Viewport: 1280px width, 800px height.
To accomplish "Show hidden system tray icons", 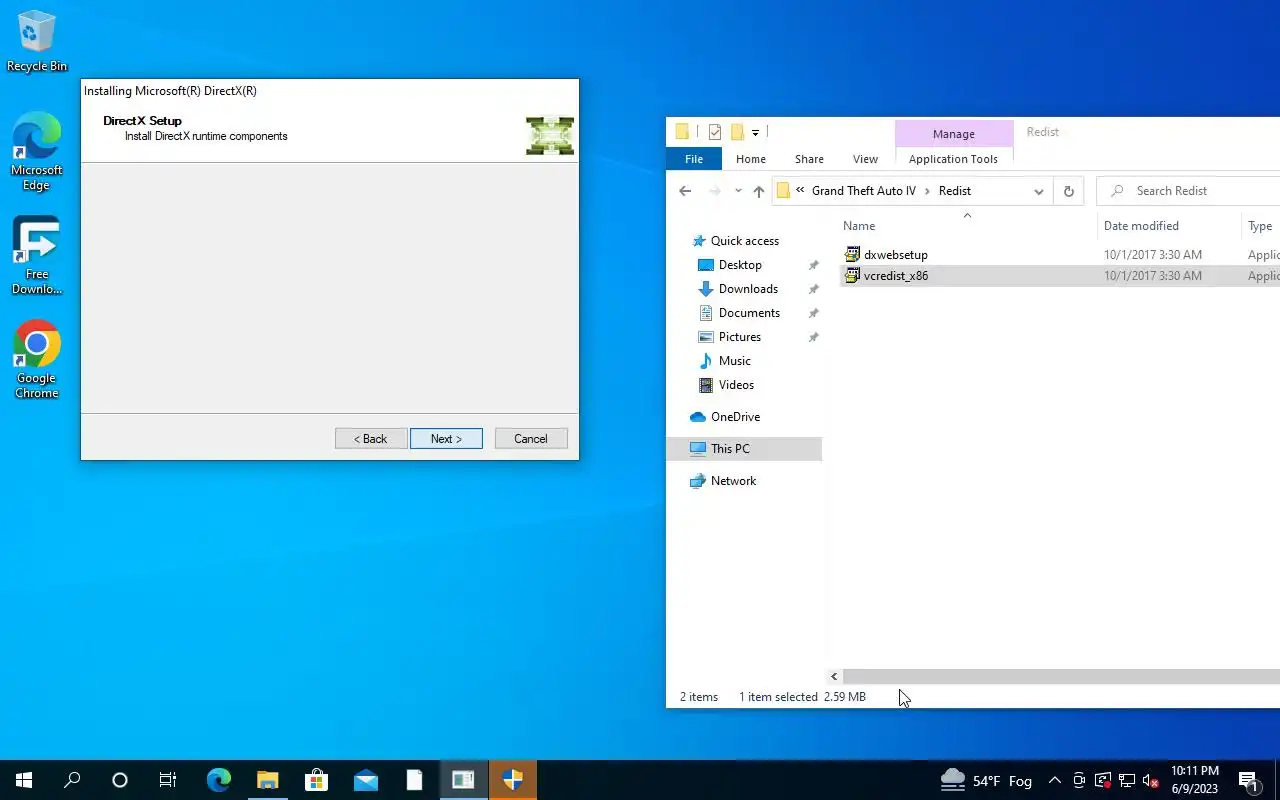I will tap(1054, 780).
